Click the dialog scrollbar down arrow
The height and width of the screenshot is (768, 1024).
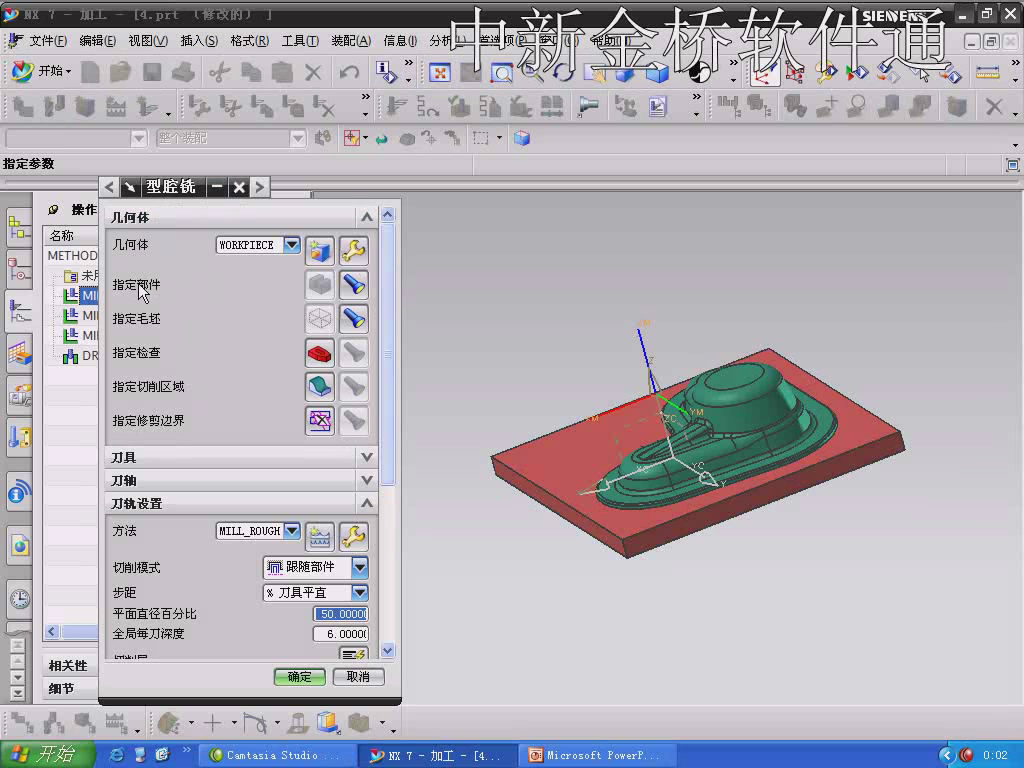(388, 650)
